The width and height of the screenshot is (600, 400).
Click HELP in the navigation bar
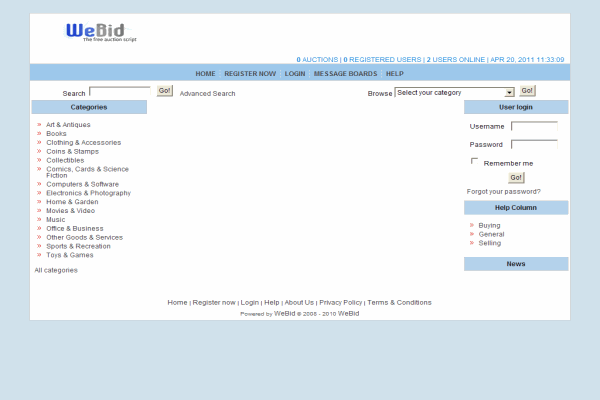[x=395, y=73]
